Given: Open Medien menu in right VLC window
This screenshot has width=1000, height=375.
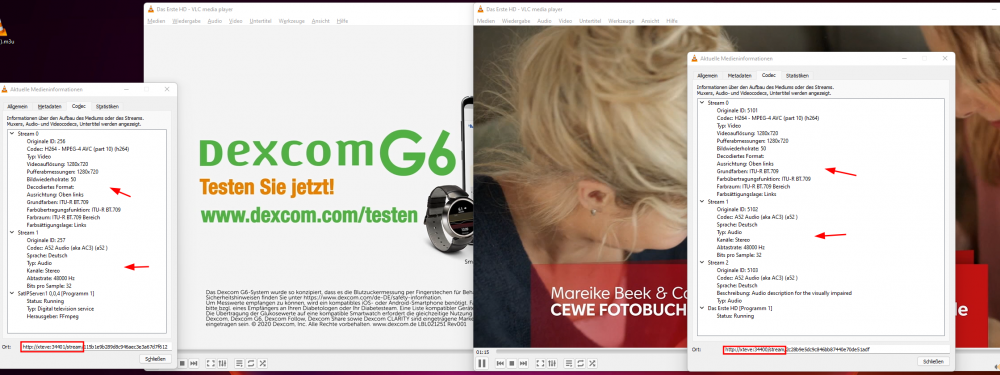Looking at the screenshot, I should [x=486, y=21].
